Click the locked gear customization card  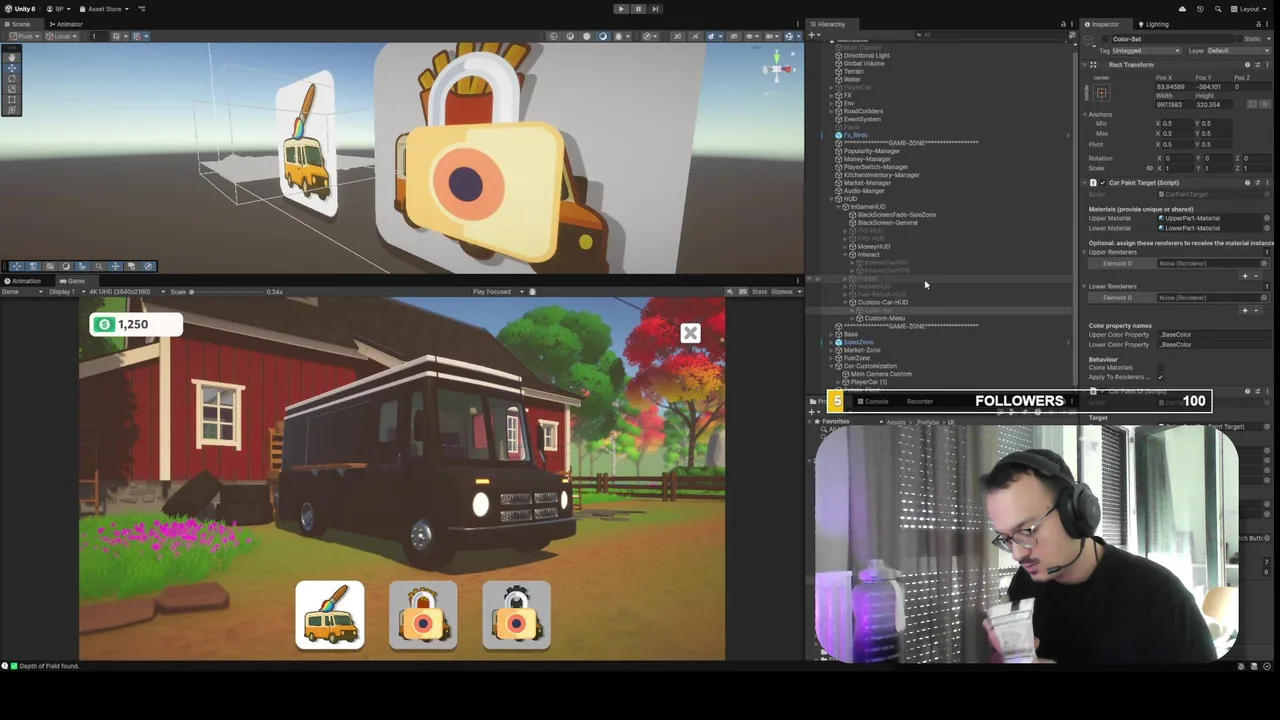point(517,615)
